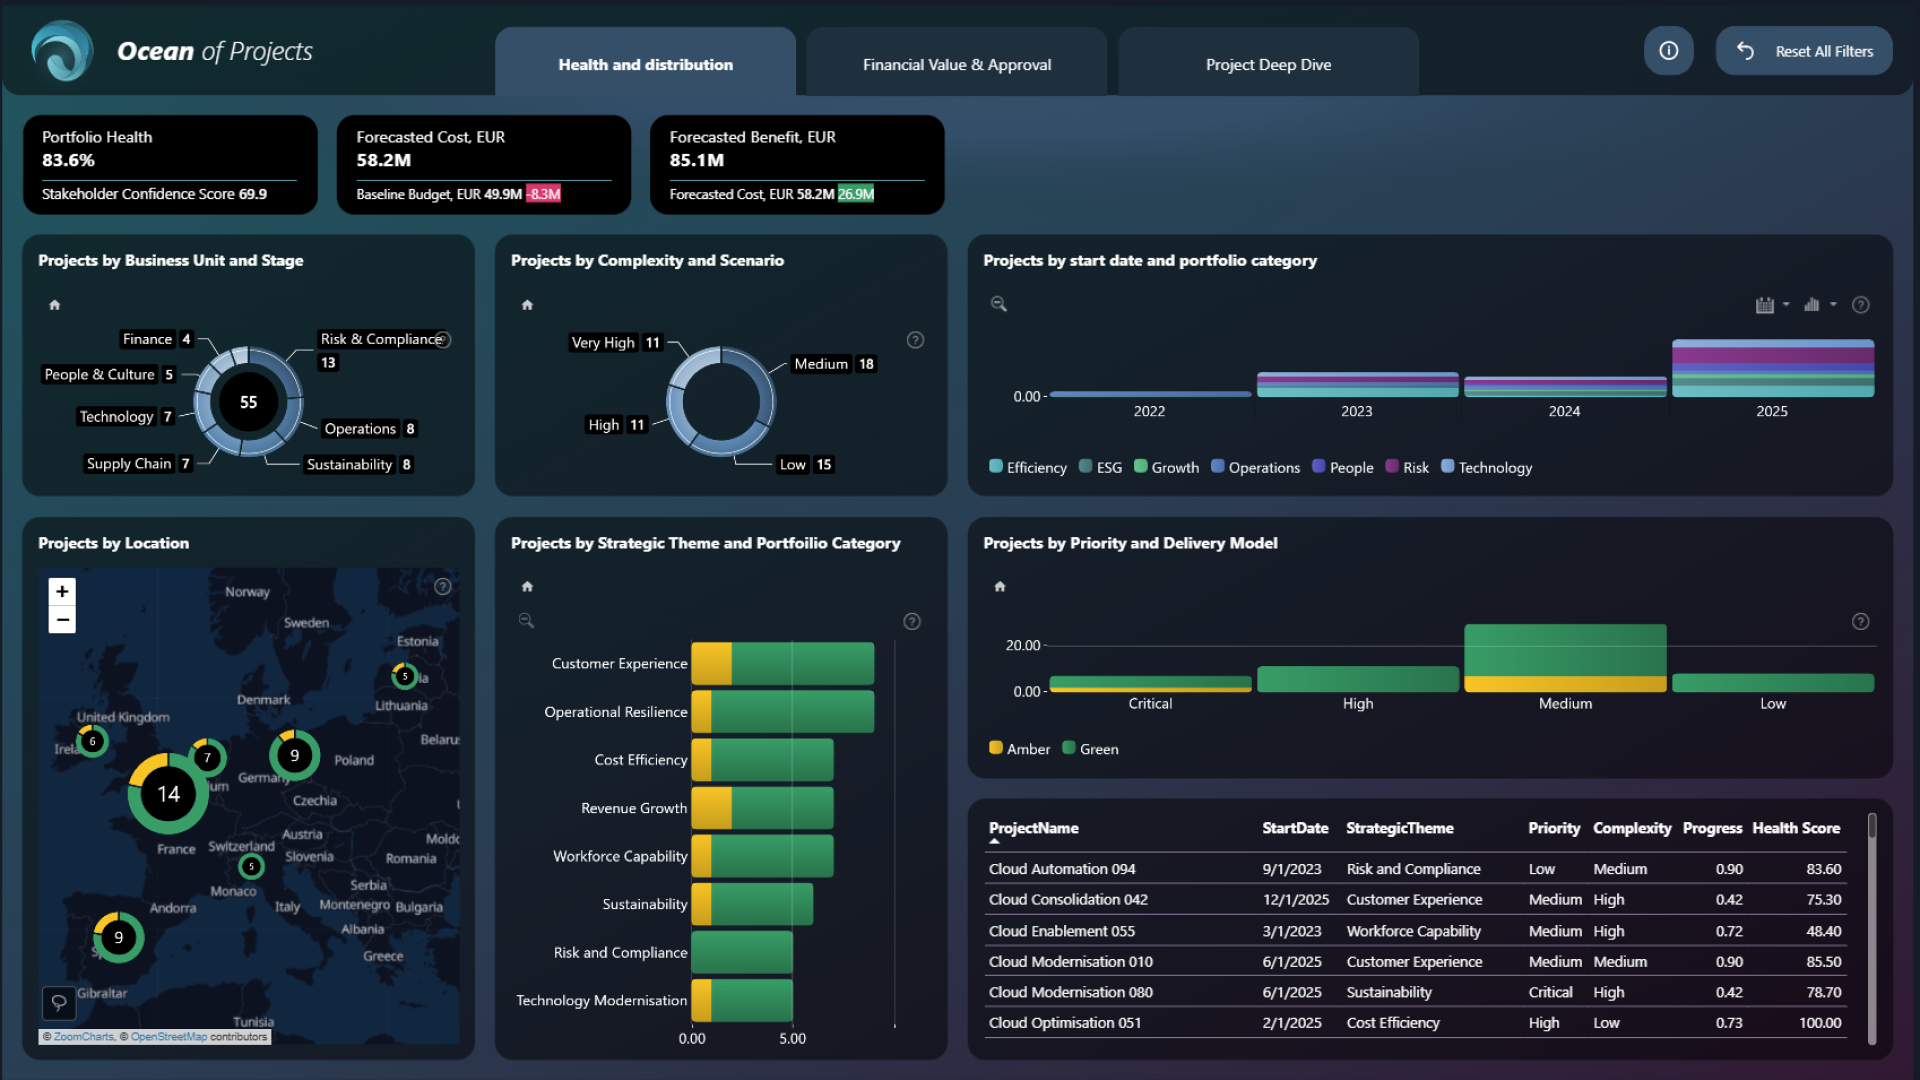The width and height of the screenshot is (1920, 1080).
Task: Toggle Green legend item
Action: click(x=1091, y=749)
